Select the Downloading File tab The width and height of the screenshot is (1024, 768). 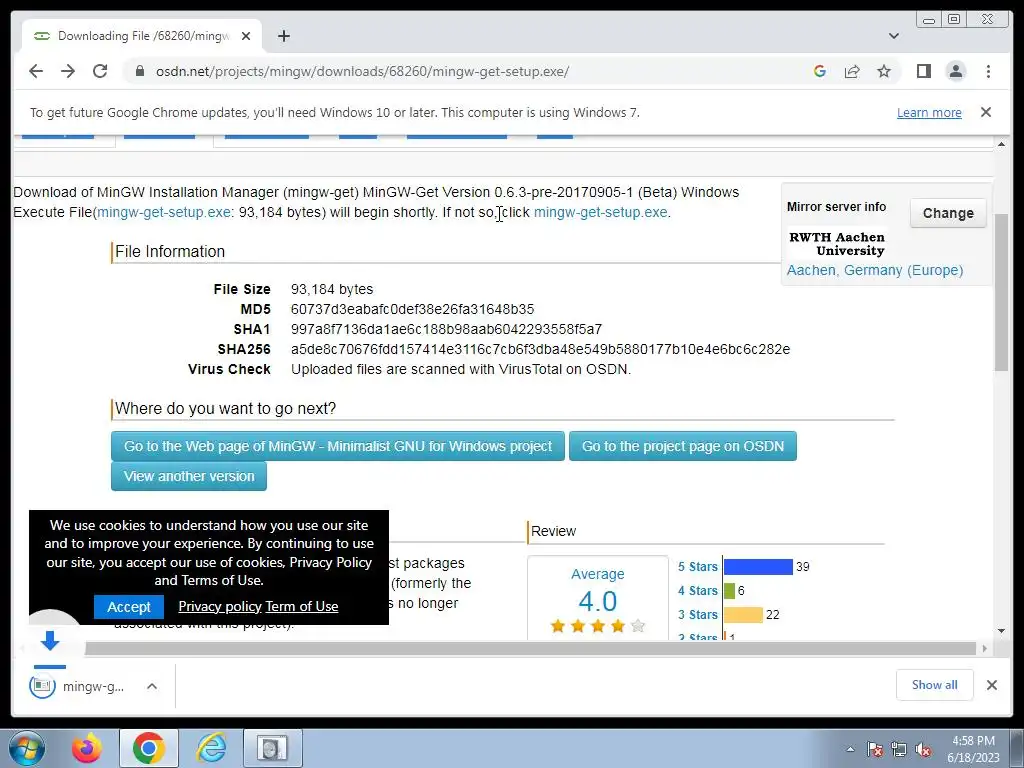[x=142, y=36]
